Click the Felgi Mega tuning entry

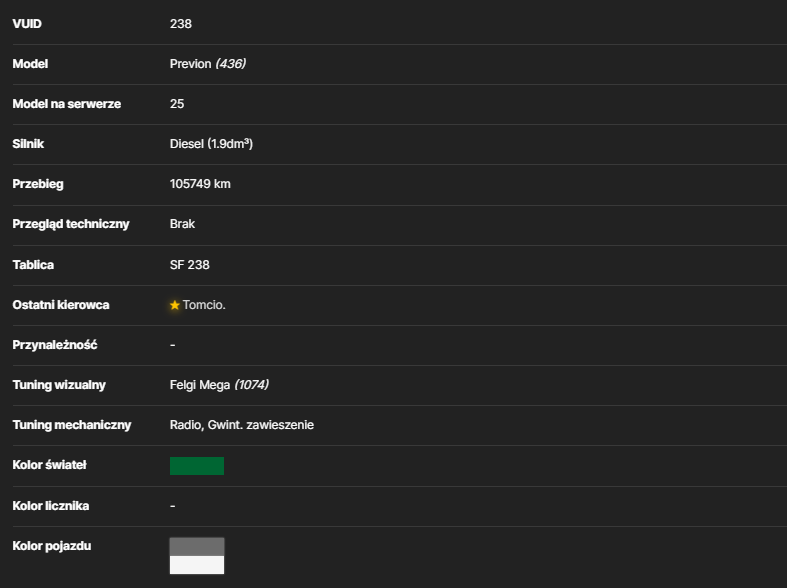coord(200,385)
